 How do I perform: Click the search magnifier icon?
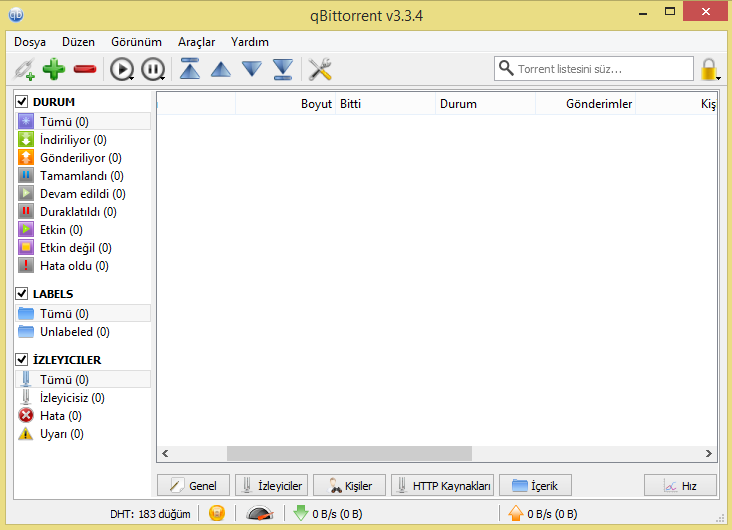[x=506, y=68]
